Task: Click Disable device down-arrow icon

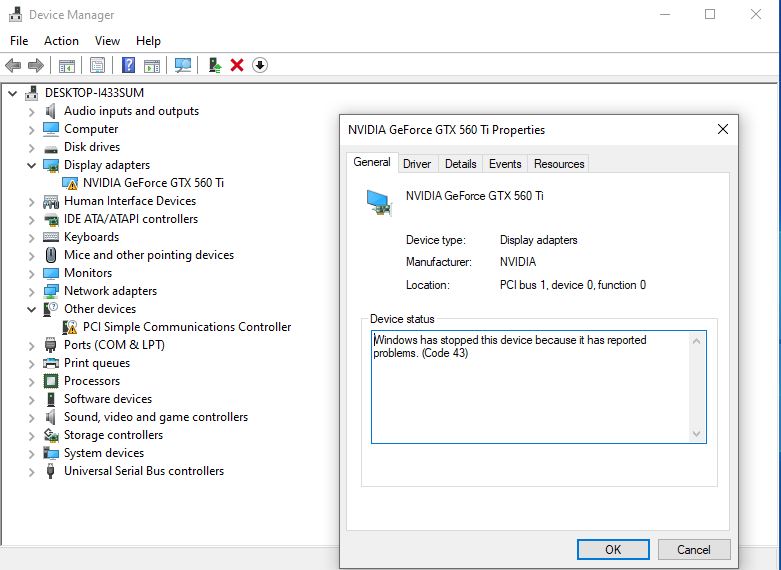Action: point(260,65)
